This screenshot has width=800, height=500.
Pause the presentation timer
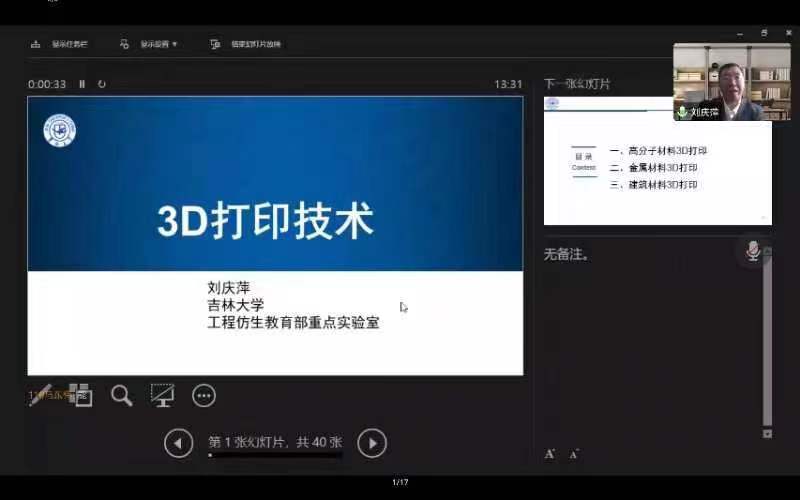point(82,84)
